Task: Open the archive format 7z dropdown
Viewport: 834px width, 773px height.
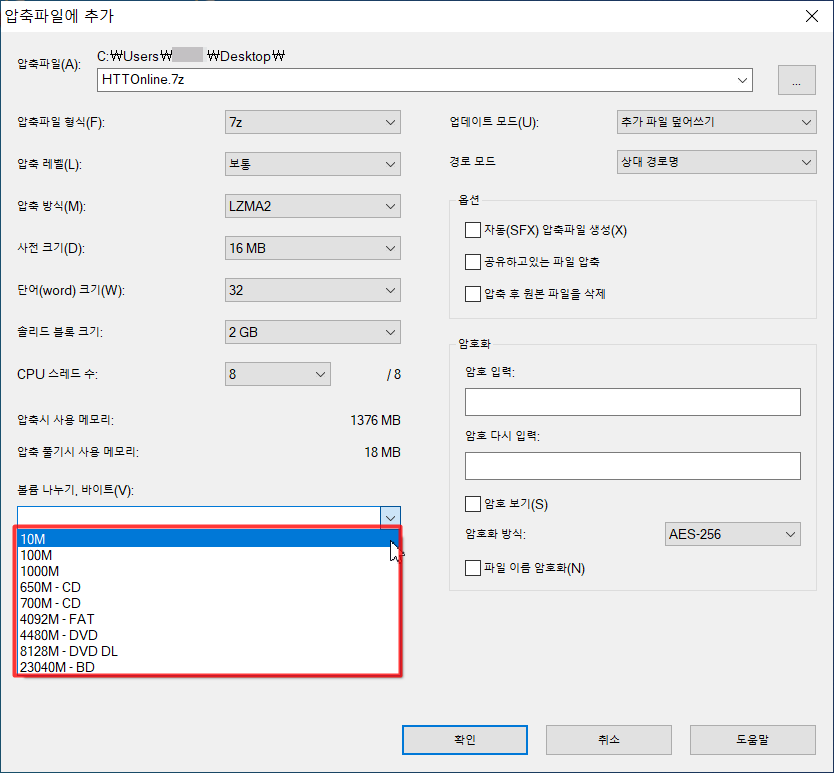Action: [x=313, y=122]
